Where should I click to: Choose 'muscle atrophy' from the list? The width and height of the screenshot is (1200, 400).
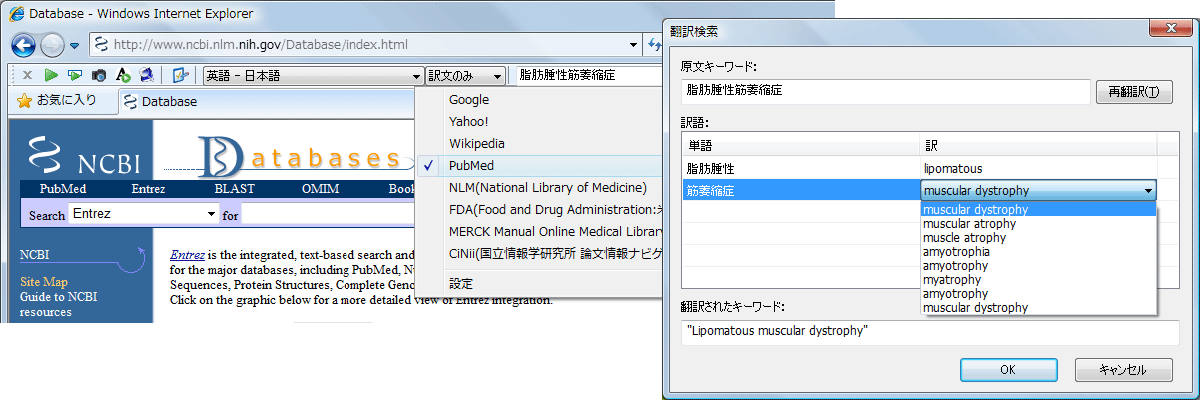click(x=1038, y=238)
